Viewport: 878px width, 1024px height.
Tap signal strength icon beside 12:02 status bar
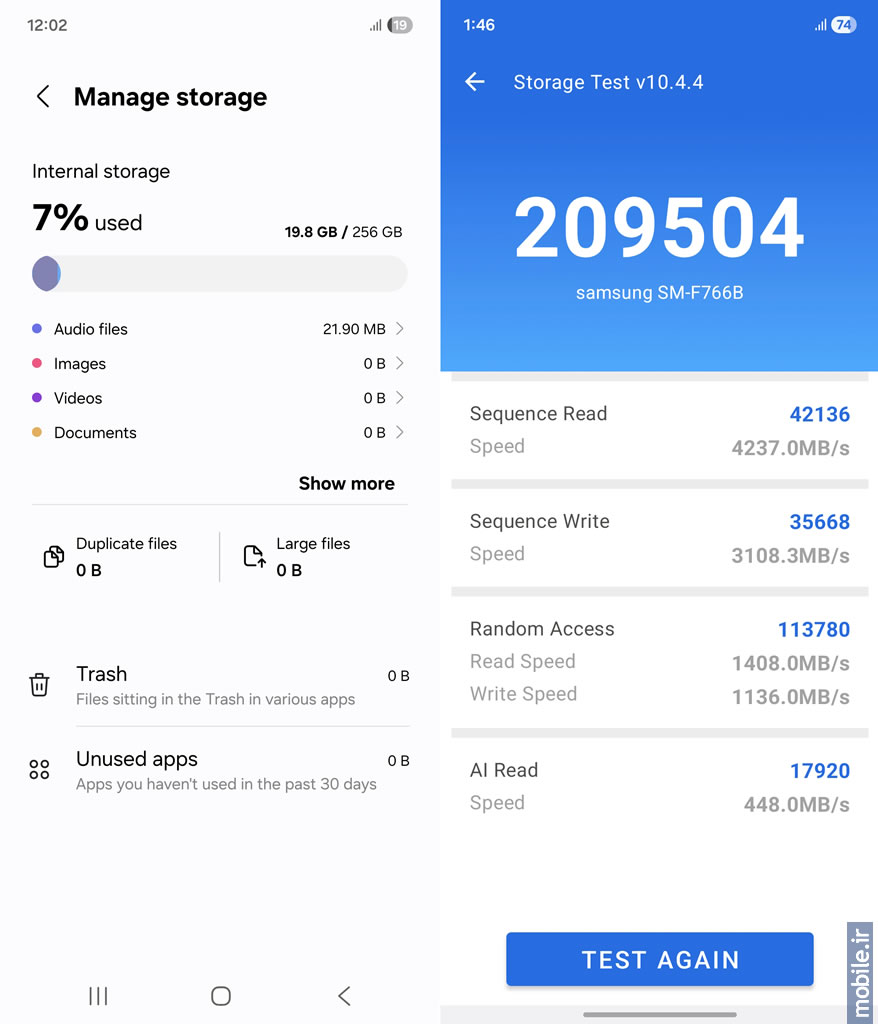376,26
